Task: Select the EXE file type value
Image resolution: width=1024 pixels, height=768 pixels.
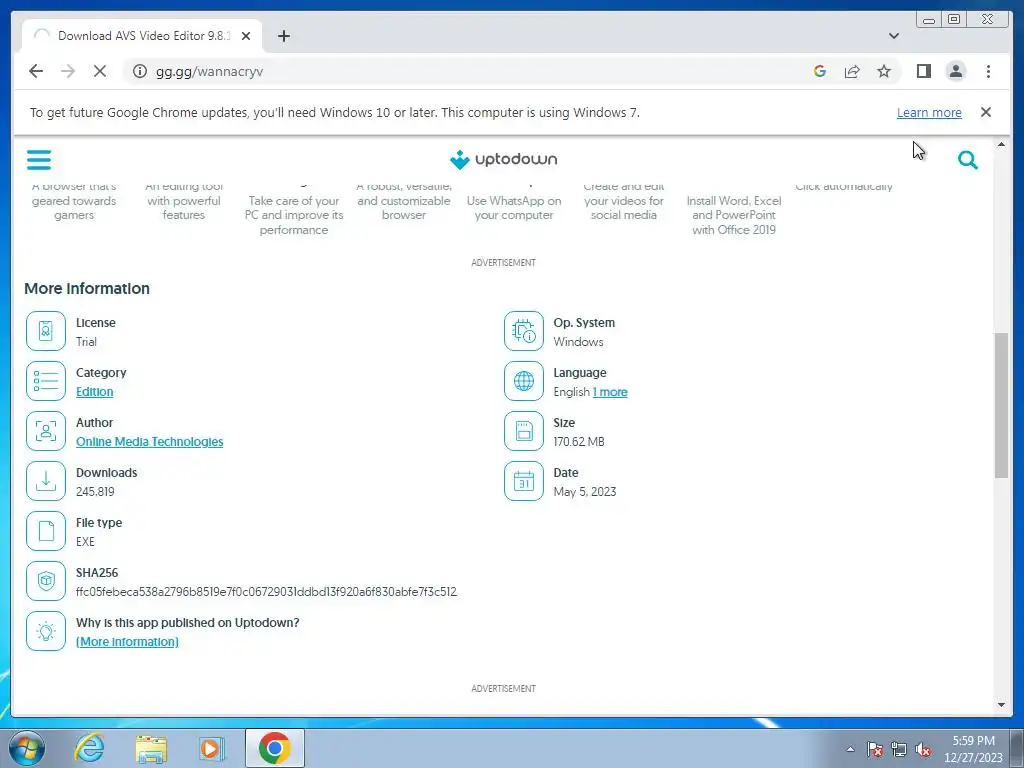Action: pos(85,541)
